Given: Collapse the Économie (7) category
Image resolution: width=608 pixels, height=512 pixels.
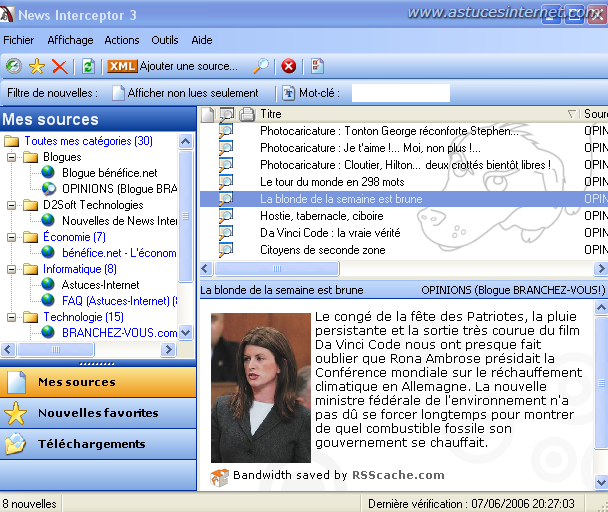Looking at the screenshot, I should pos(12,237).
